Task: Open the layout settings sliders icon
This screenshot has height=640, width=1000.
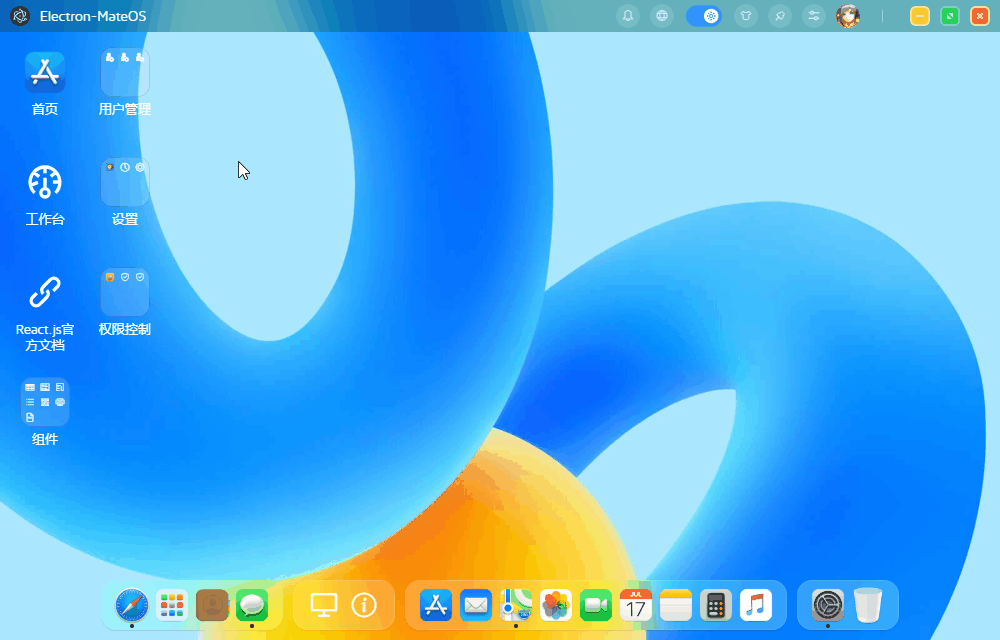Action: coord(814,16)
